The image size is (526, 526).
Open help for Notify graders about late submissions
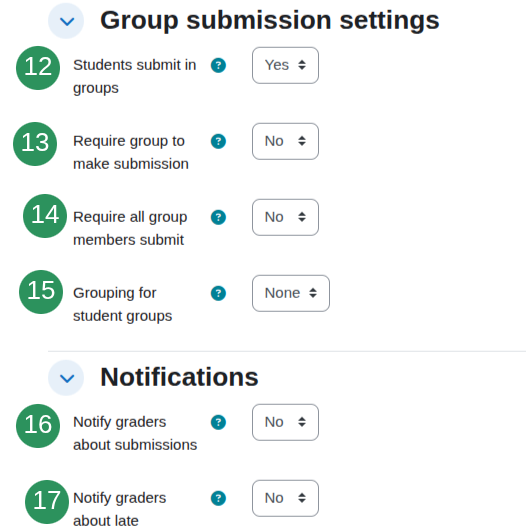(218, 498)
